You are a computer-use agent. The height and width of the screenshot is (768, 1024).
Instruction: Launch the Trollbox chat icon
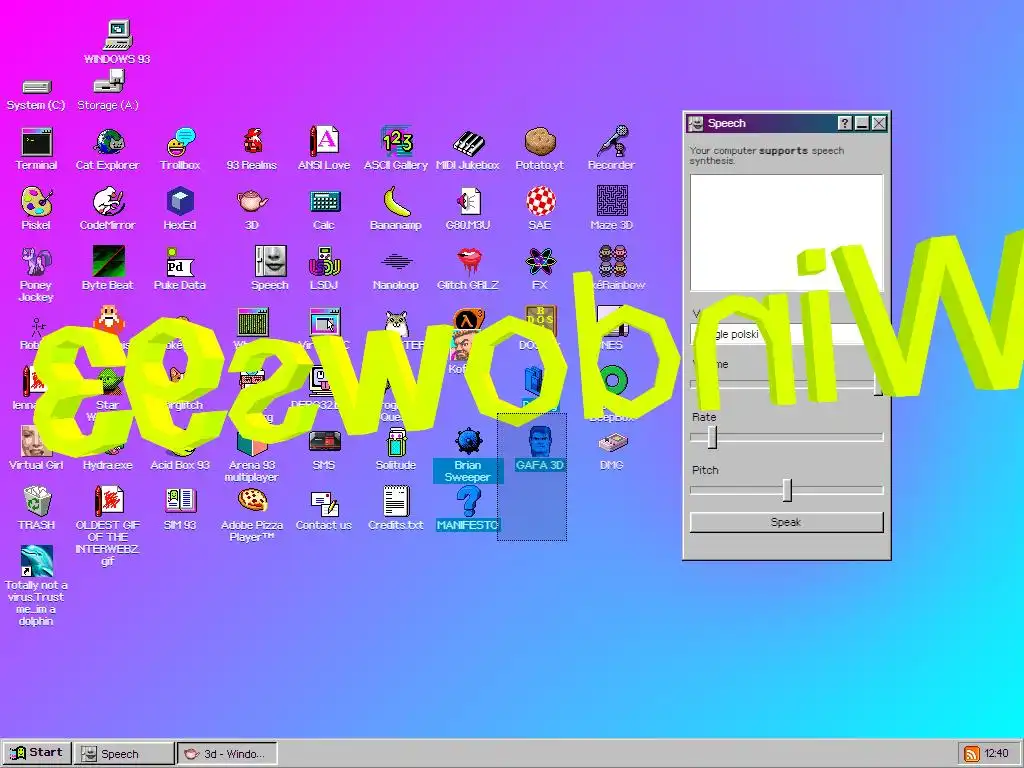click(180, 149)
